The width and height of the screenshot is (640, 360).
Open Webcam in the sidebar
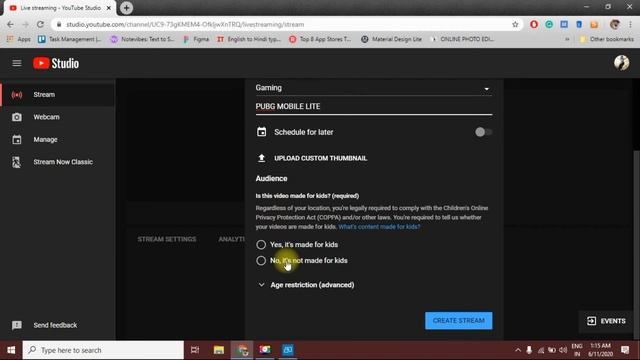pyautogui.click(x=58, y=117)
